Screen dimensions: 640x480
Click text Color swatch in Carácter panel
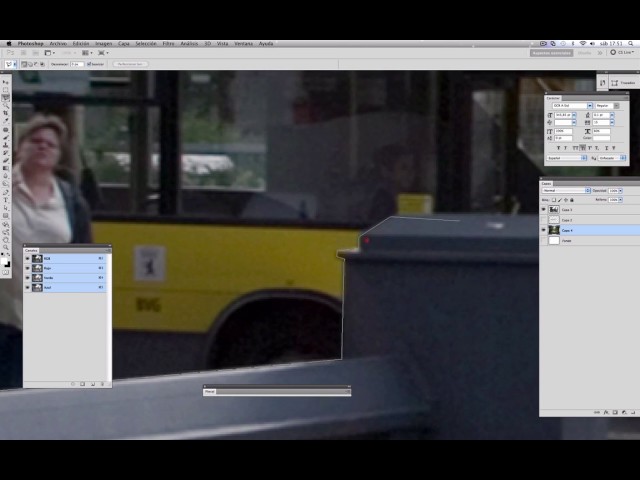pyautogui.click(x=601, y=138)
